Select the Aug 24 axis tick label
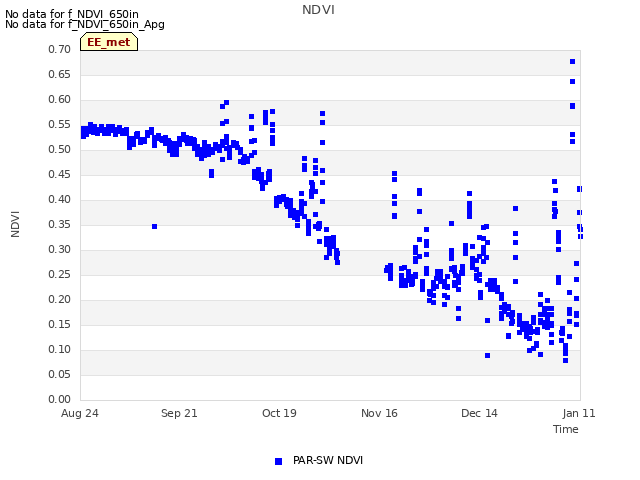This screenshot has height=480, width=640. [x=80, y=413]
